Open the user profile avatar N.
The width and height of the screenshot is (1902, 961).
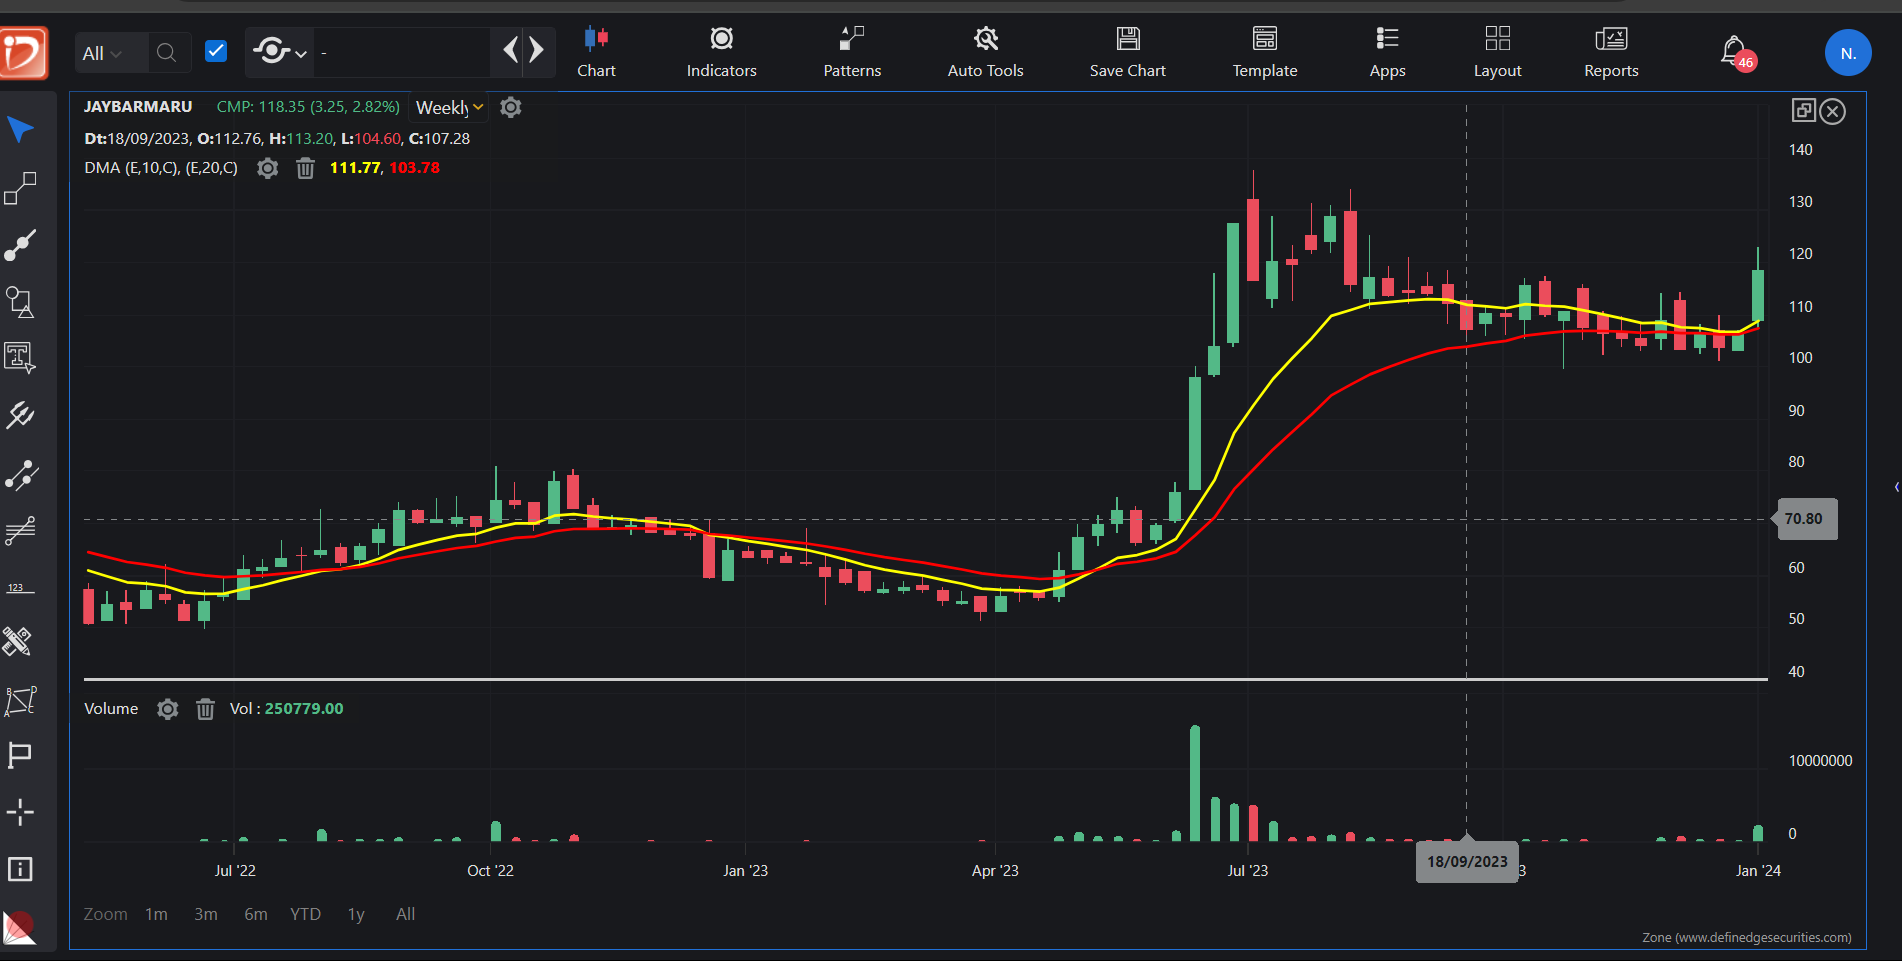pos(1847,53)
